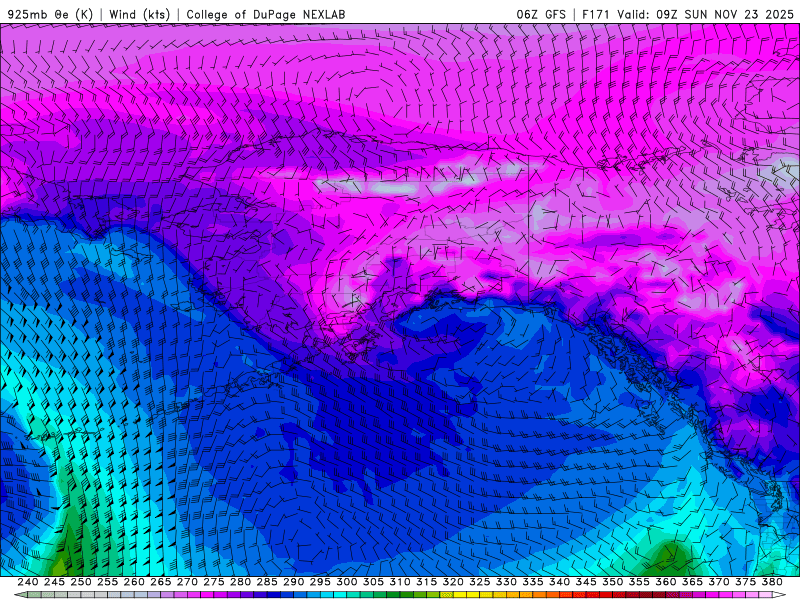This screenshot has width=800, height=600.
Task: Click the 240 legend value
Action: tap(28, 582)
